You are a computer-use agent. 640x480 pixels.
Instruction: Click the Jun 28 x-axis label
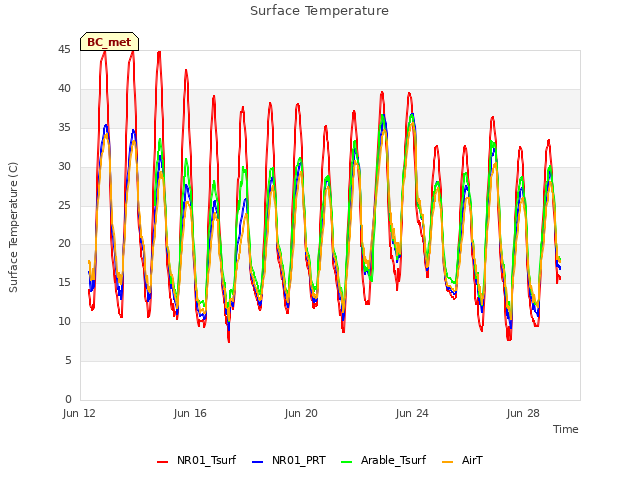(523, 413)
